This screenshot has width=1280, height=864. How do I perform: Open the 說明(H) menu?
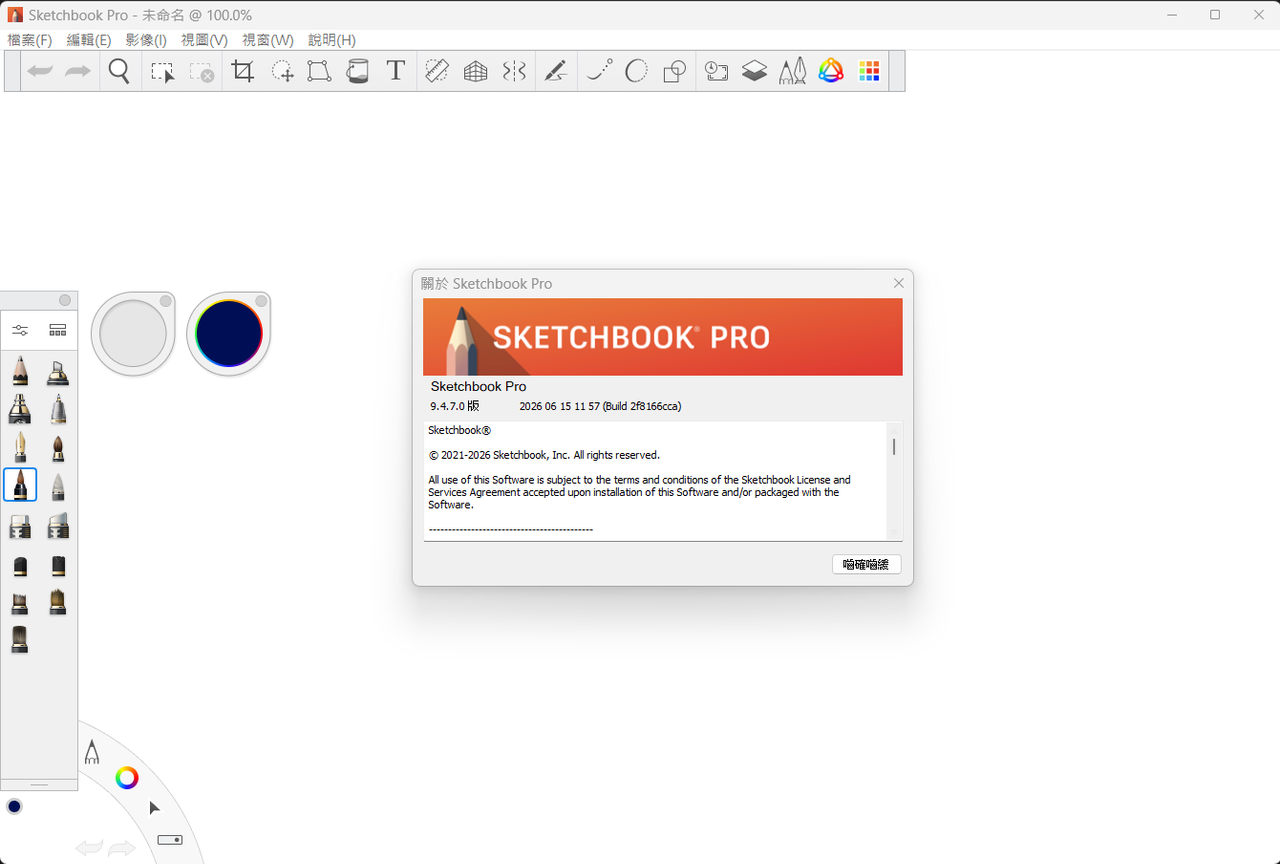[331, 40]
